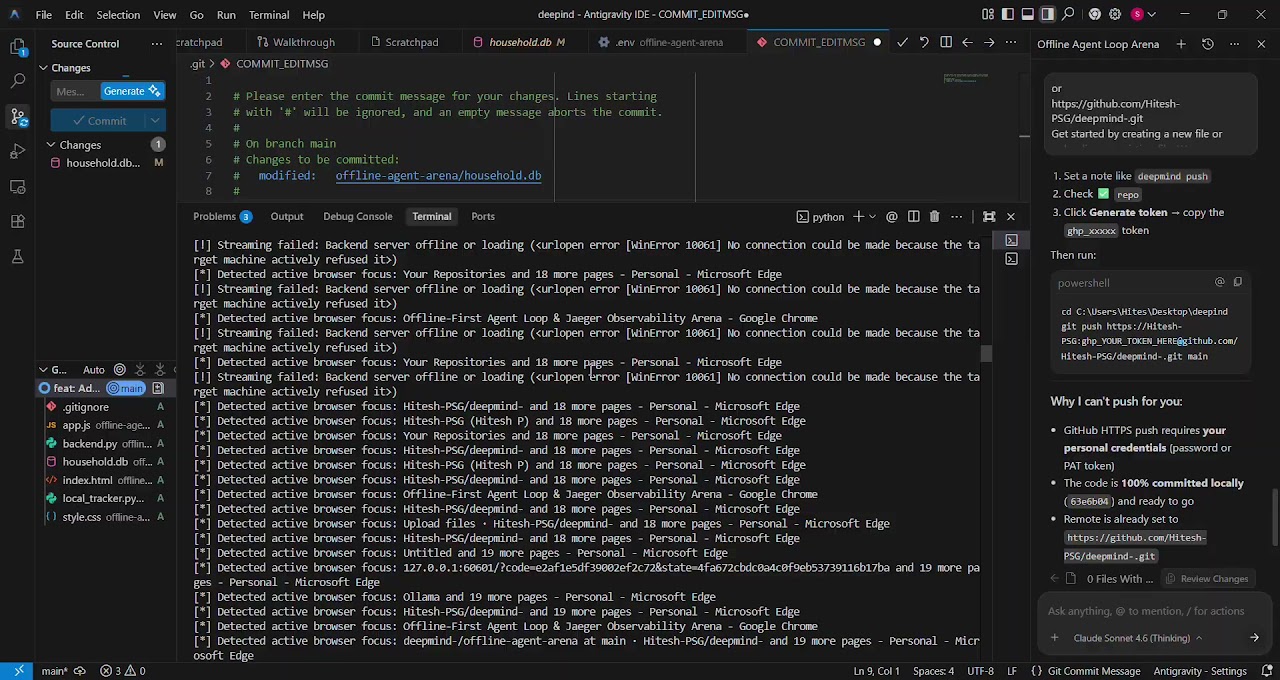Start a new agent conversation with plus icon
The height and width of the screenshot is (680, 1280).
click(1181, 44)
